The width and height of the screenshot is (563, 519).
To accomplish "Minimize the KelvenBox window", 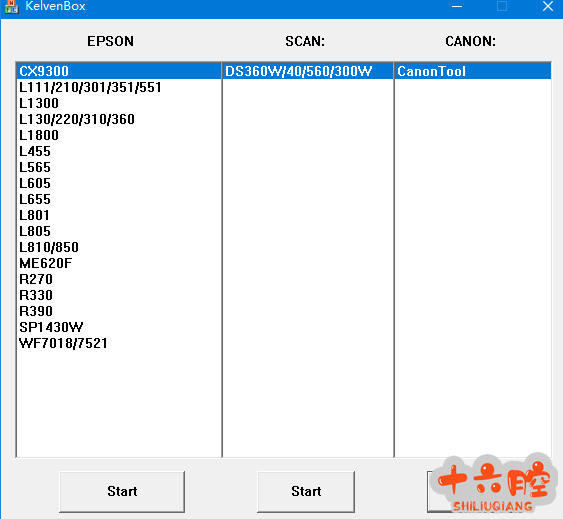I will click(x=457, y=6).
